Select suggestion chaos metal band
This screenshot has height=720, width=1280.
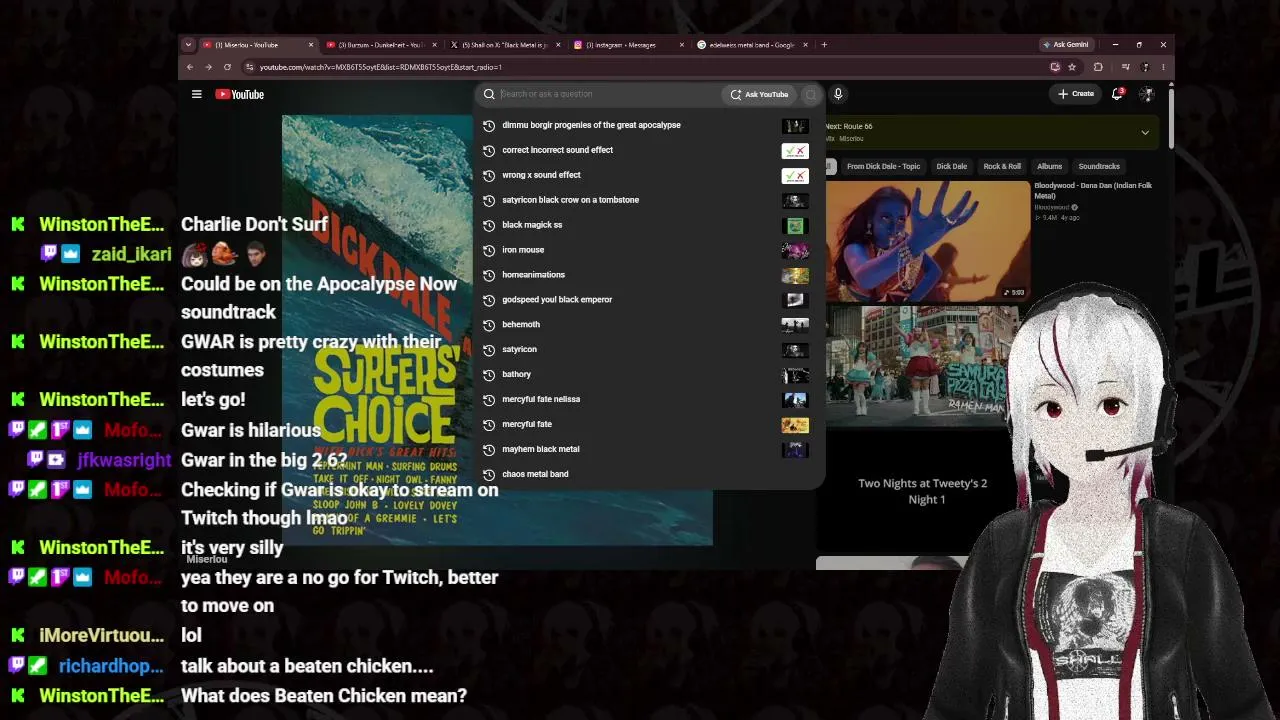pyautogui.click(x=535, y=474)
